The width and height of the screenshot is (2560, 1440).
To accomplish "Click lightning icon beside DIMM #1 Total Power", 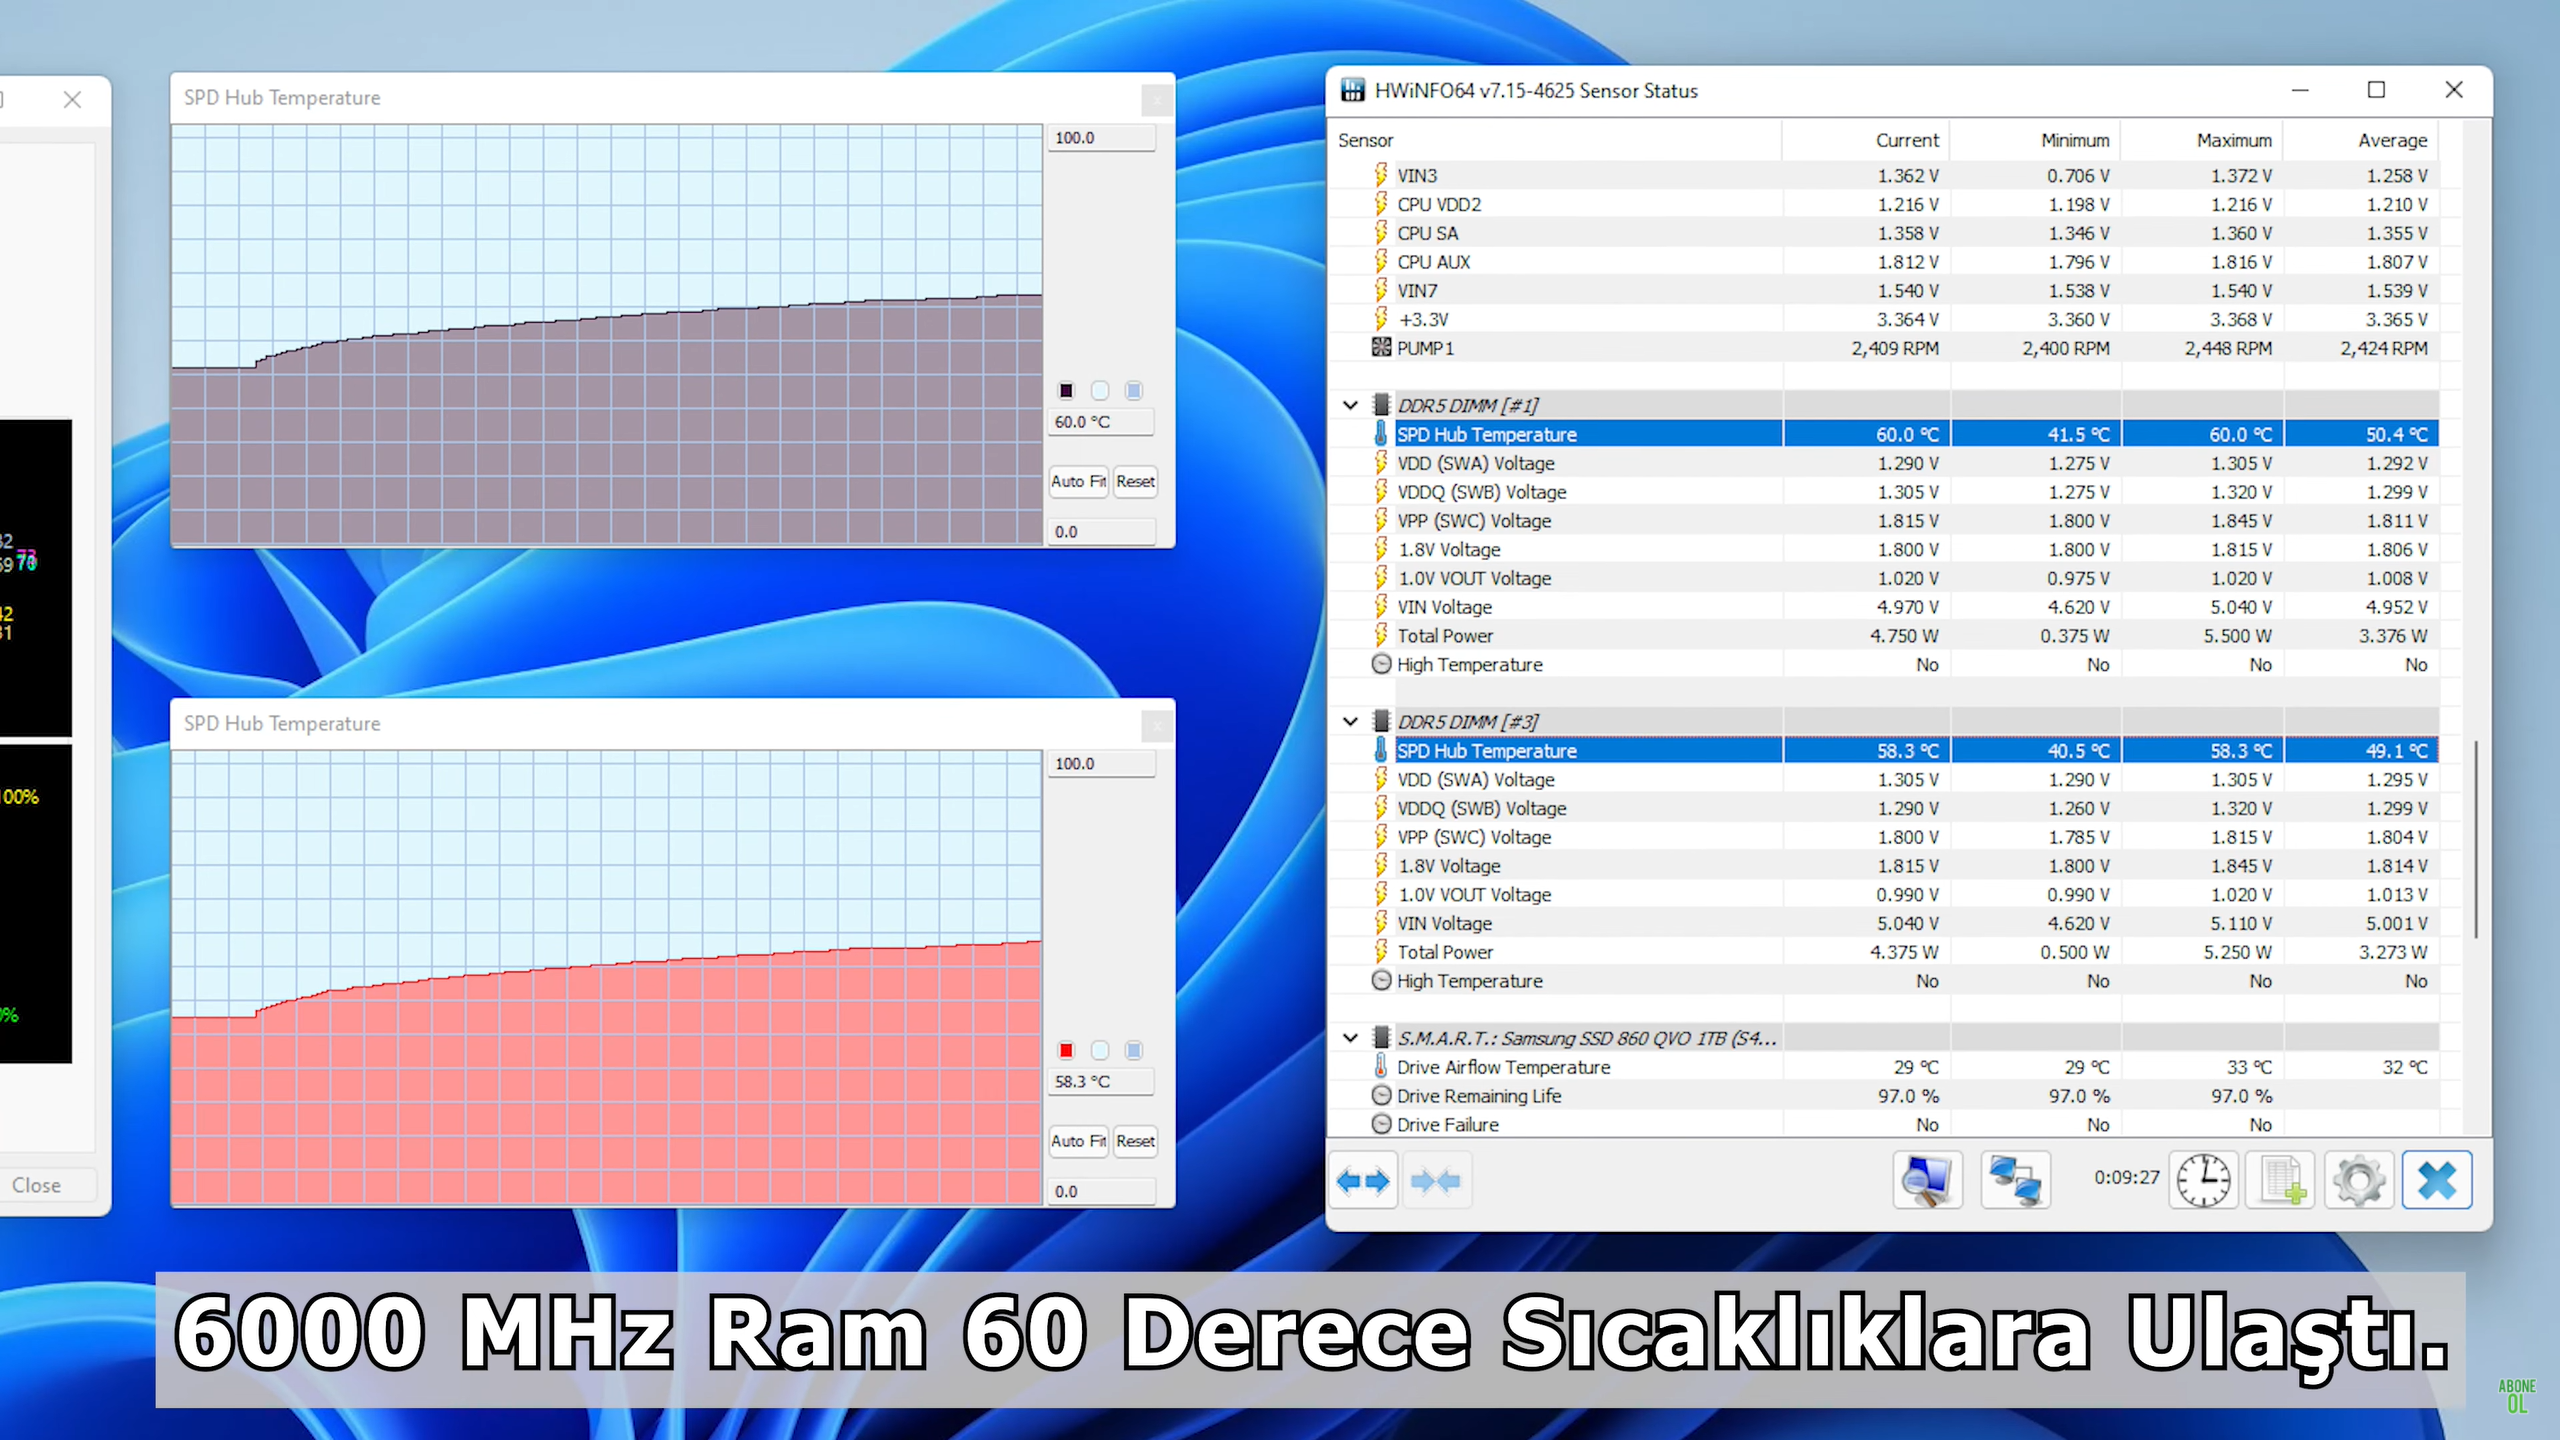I will [1381, 635].
